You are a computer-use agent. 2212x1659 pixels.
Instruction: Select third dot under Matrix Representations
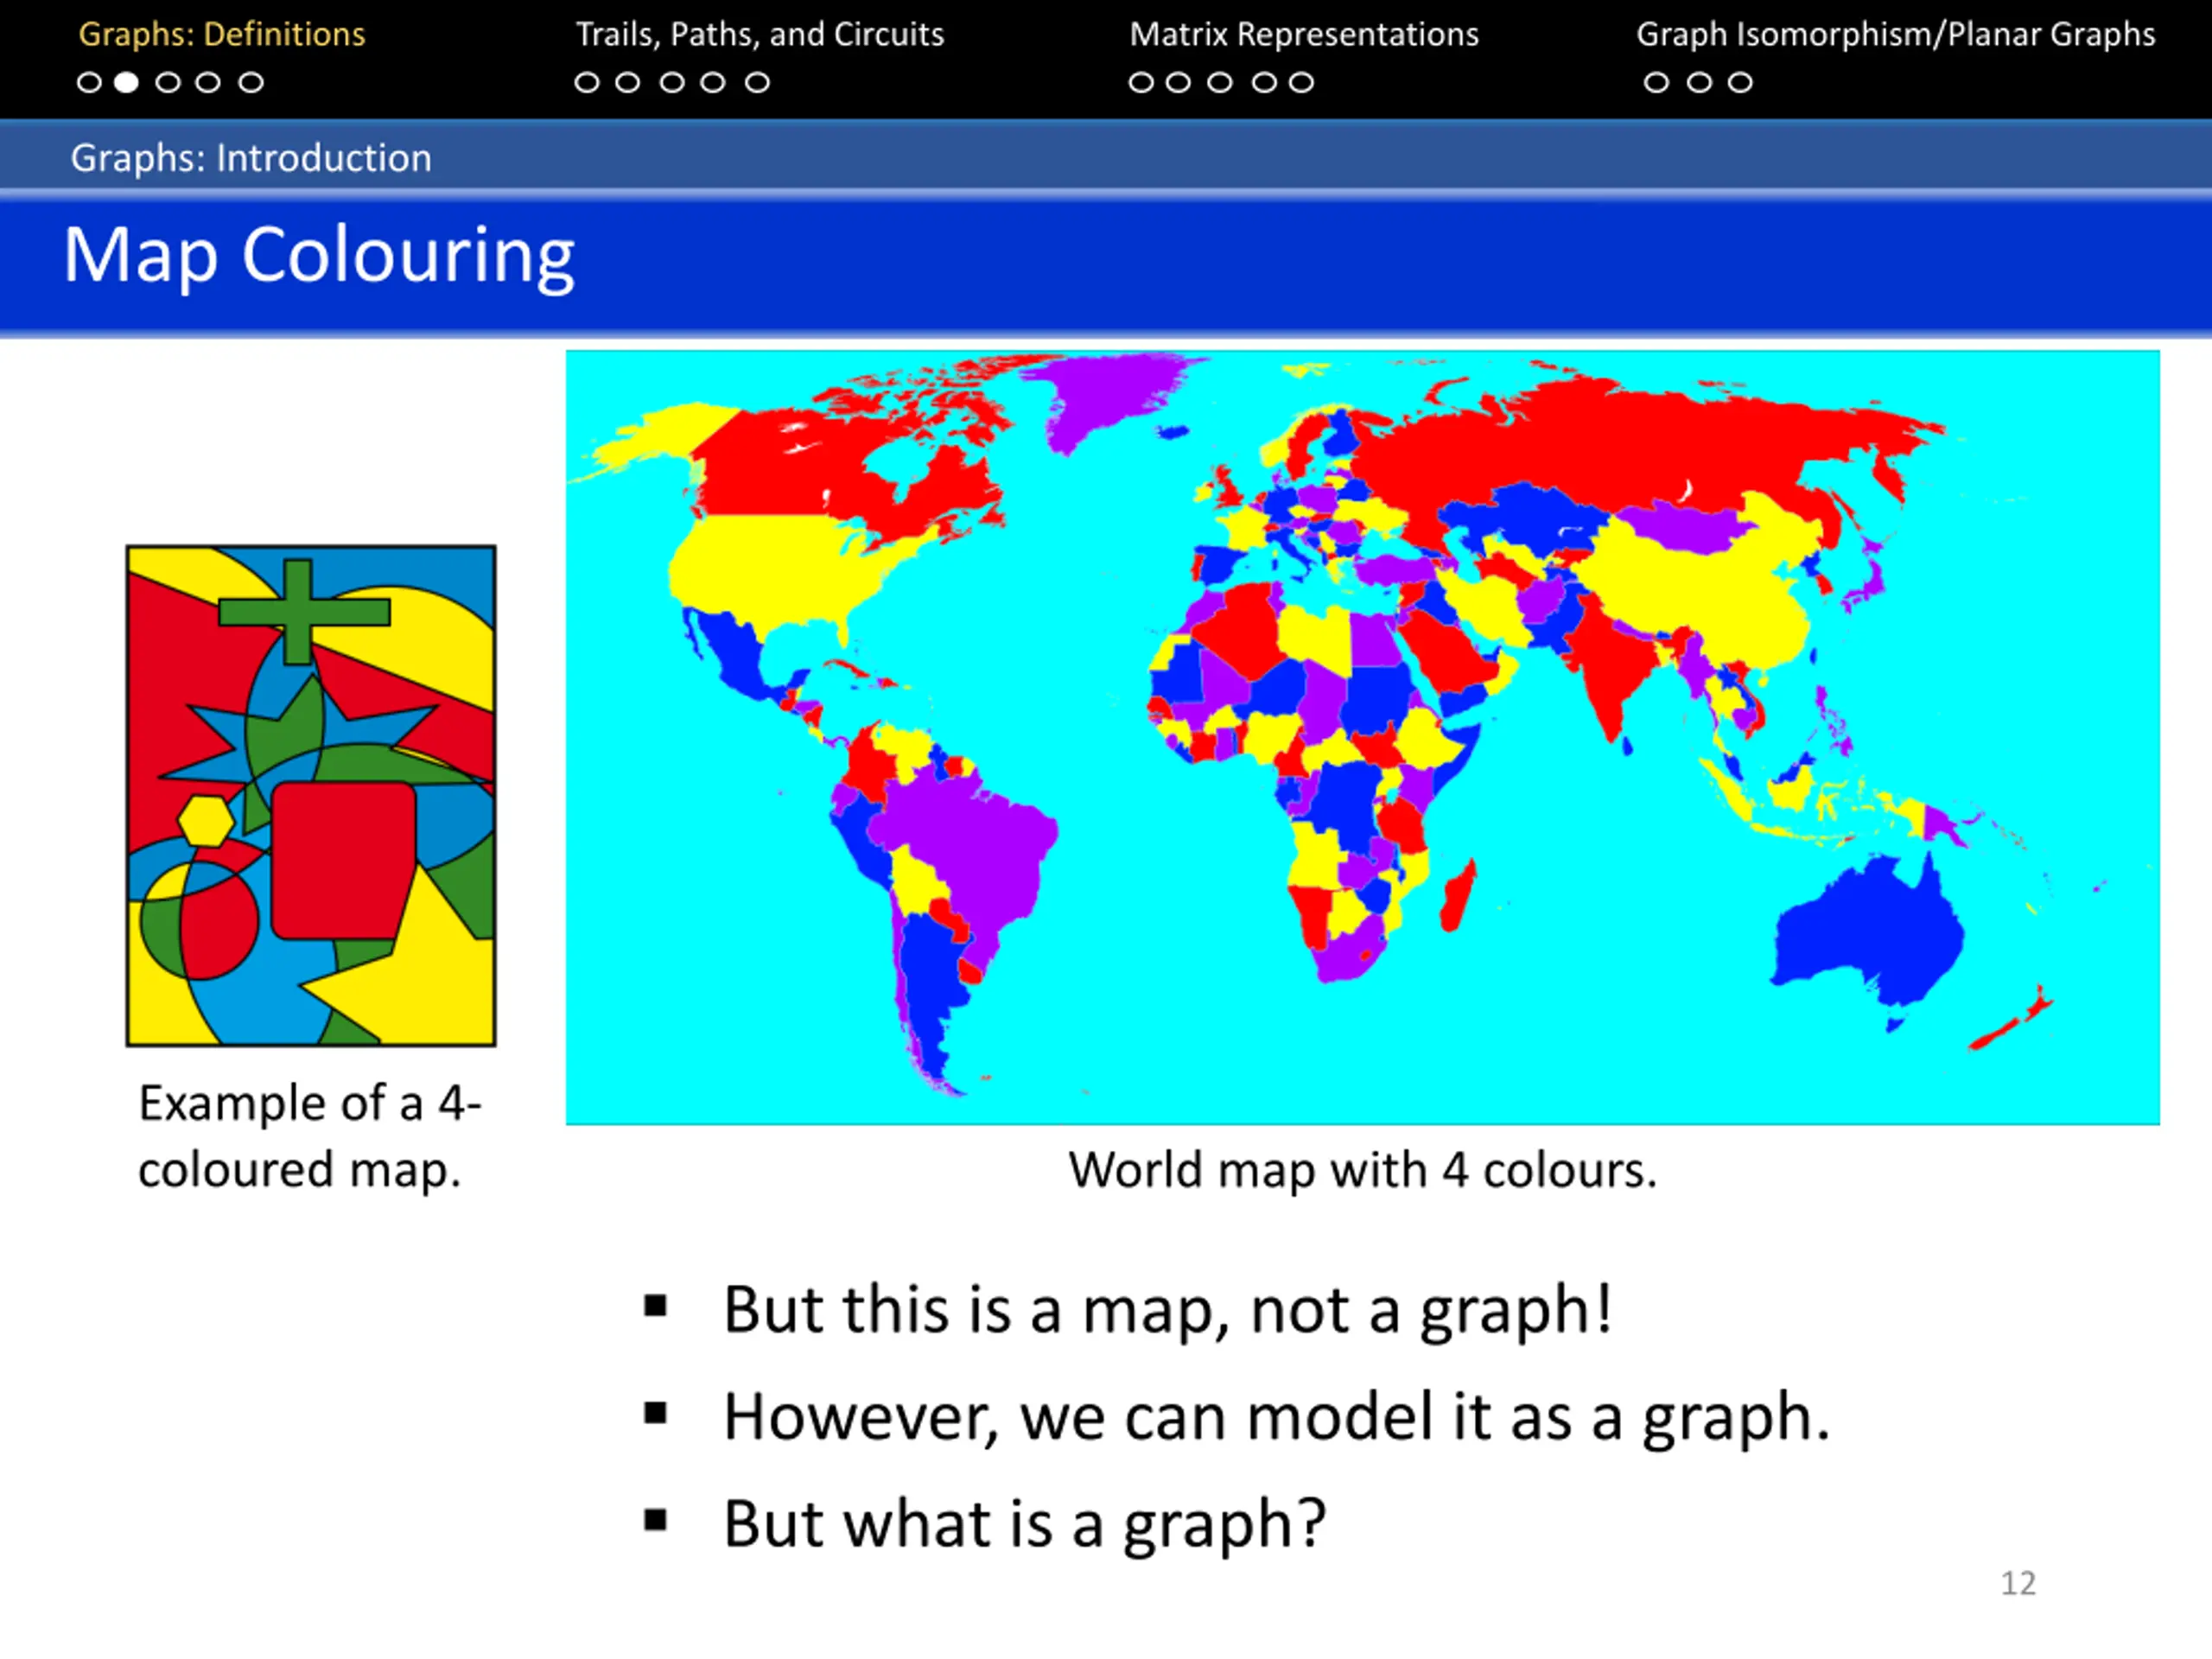[x=1220, y=83]
